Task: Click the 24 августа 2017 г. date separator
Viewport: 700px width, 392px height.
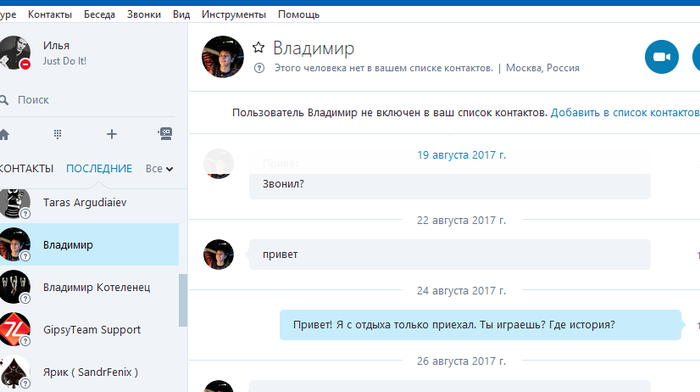Action: (462, 291)
